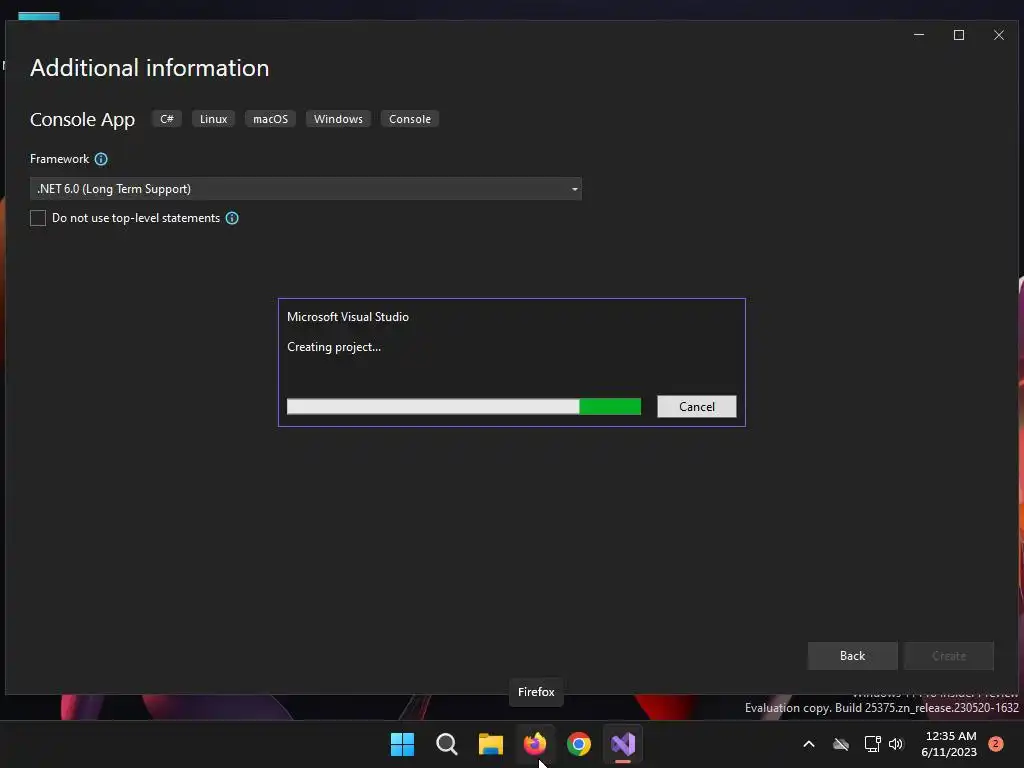Click the Creating project progress bar
This screenshot has width=1024, height=768.
tap(464, 406)
